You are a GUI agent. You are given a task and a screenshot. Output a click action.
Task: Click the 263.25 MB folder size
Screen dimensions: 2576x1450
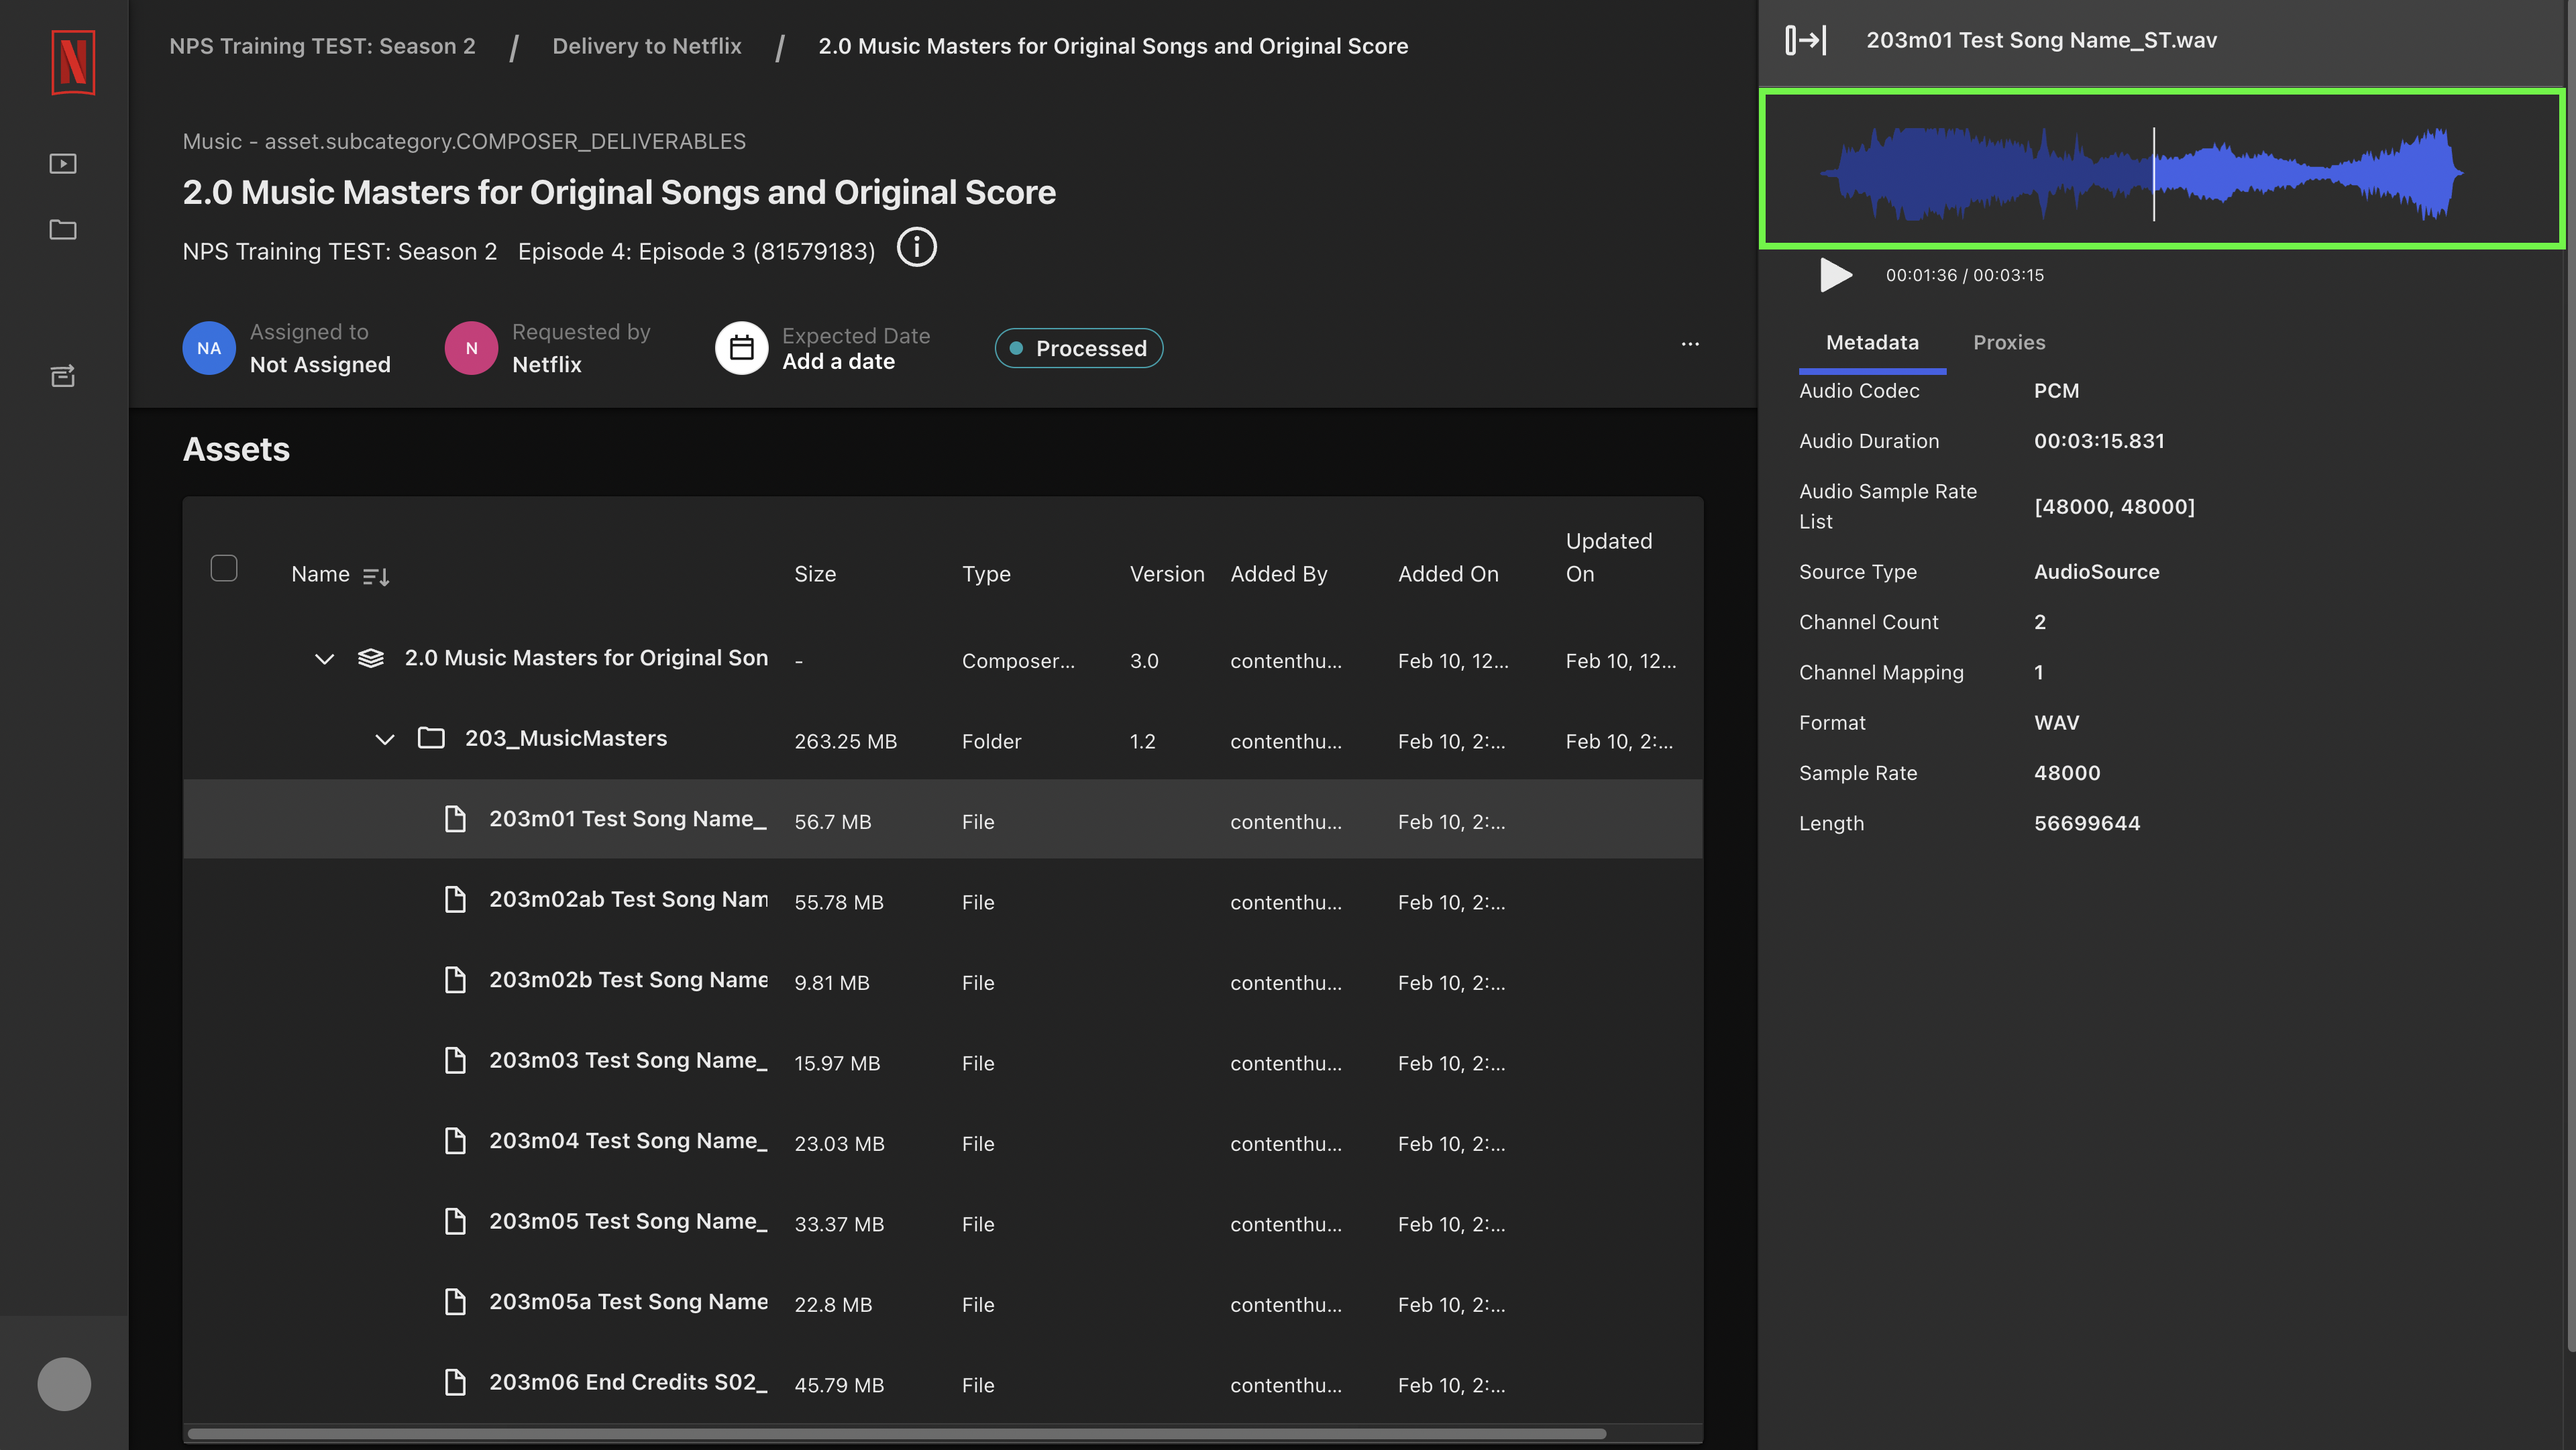pos(845,741)
